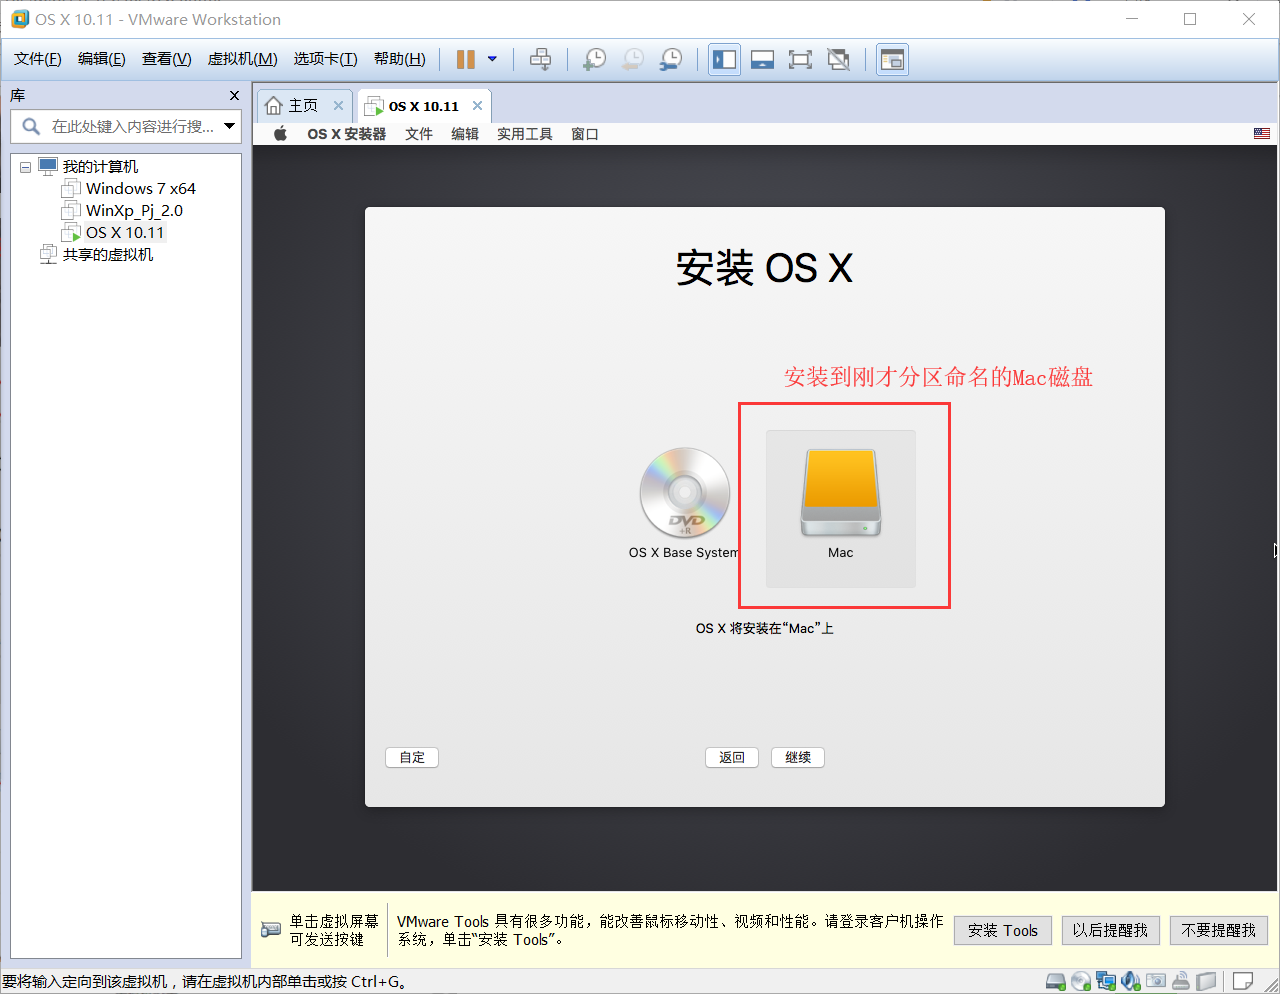Click the network adapter status bar icon

[x=1106, y=981]
